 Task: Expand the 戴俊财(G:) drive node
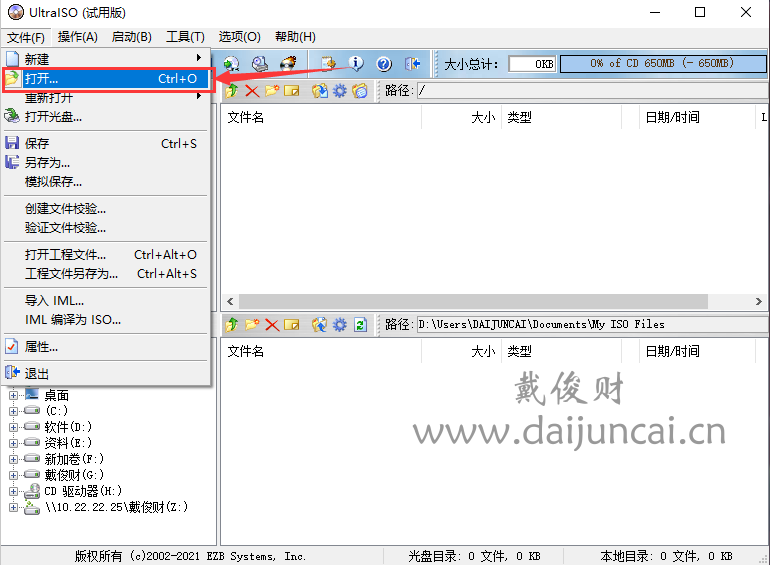[13, 475]
